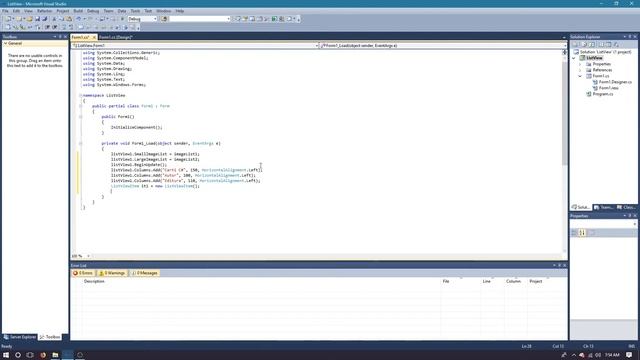Switch to the Form1.cs [Design] tab
640x360 pixels.
coord(116,37)
